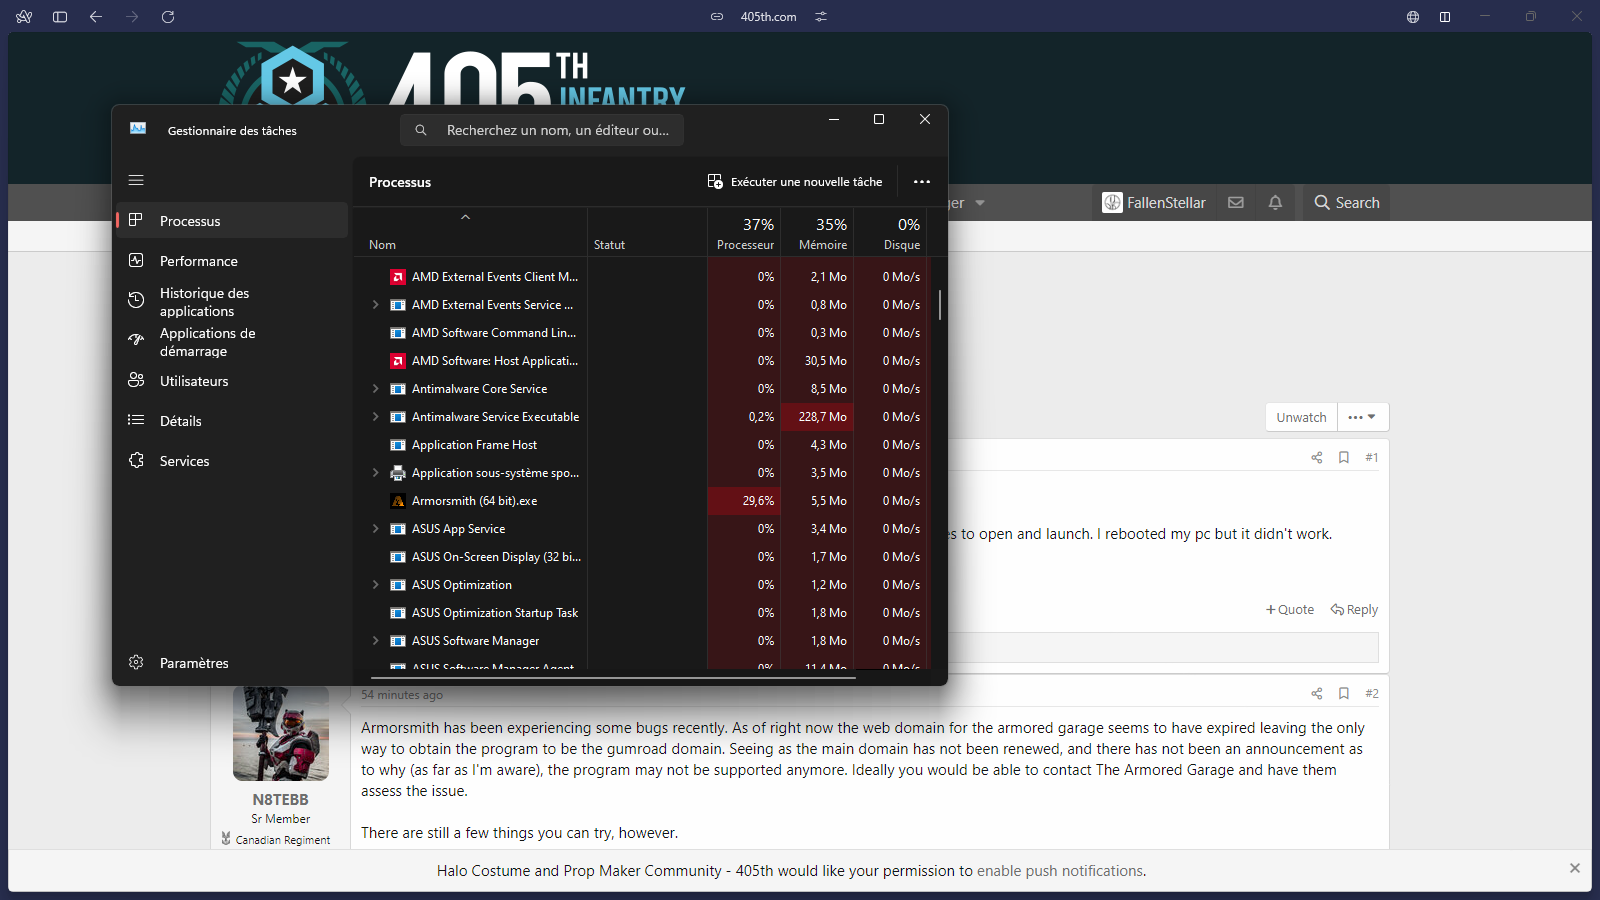1600x900 pixels.
Task: Open the browser app menu logo
Action: pos(24,17)
